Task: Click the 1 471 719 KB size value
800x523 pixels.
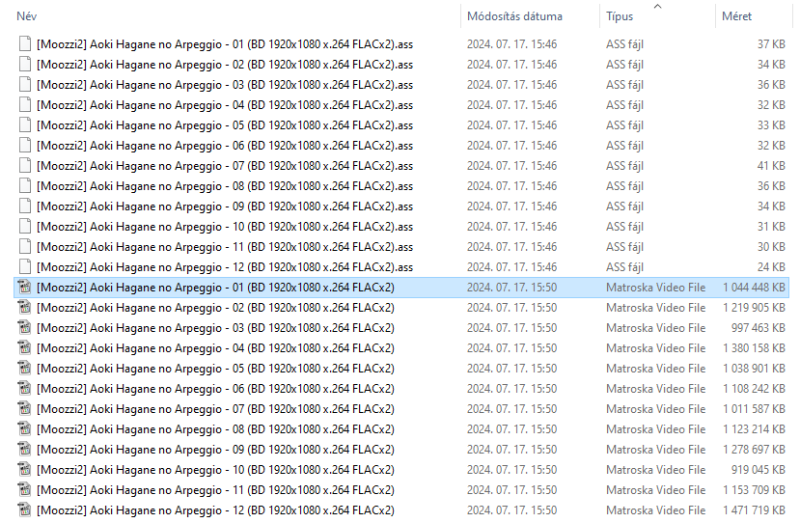Action: pos(754,510)
